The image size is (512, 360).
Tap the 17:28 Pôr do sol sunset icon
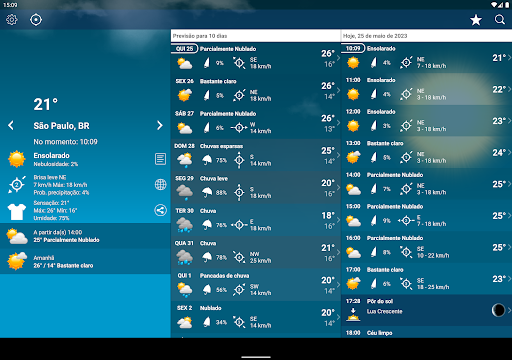(x=353, y=315)
